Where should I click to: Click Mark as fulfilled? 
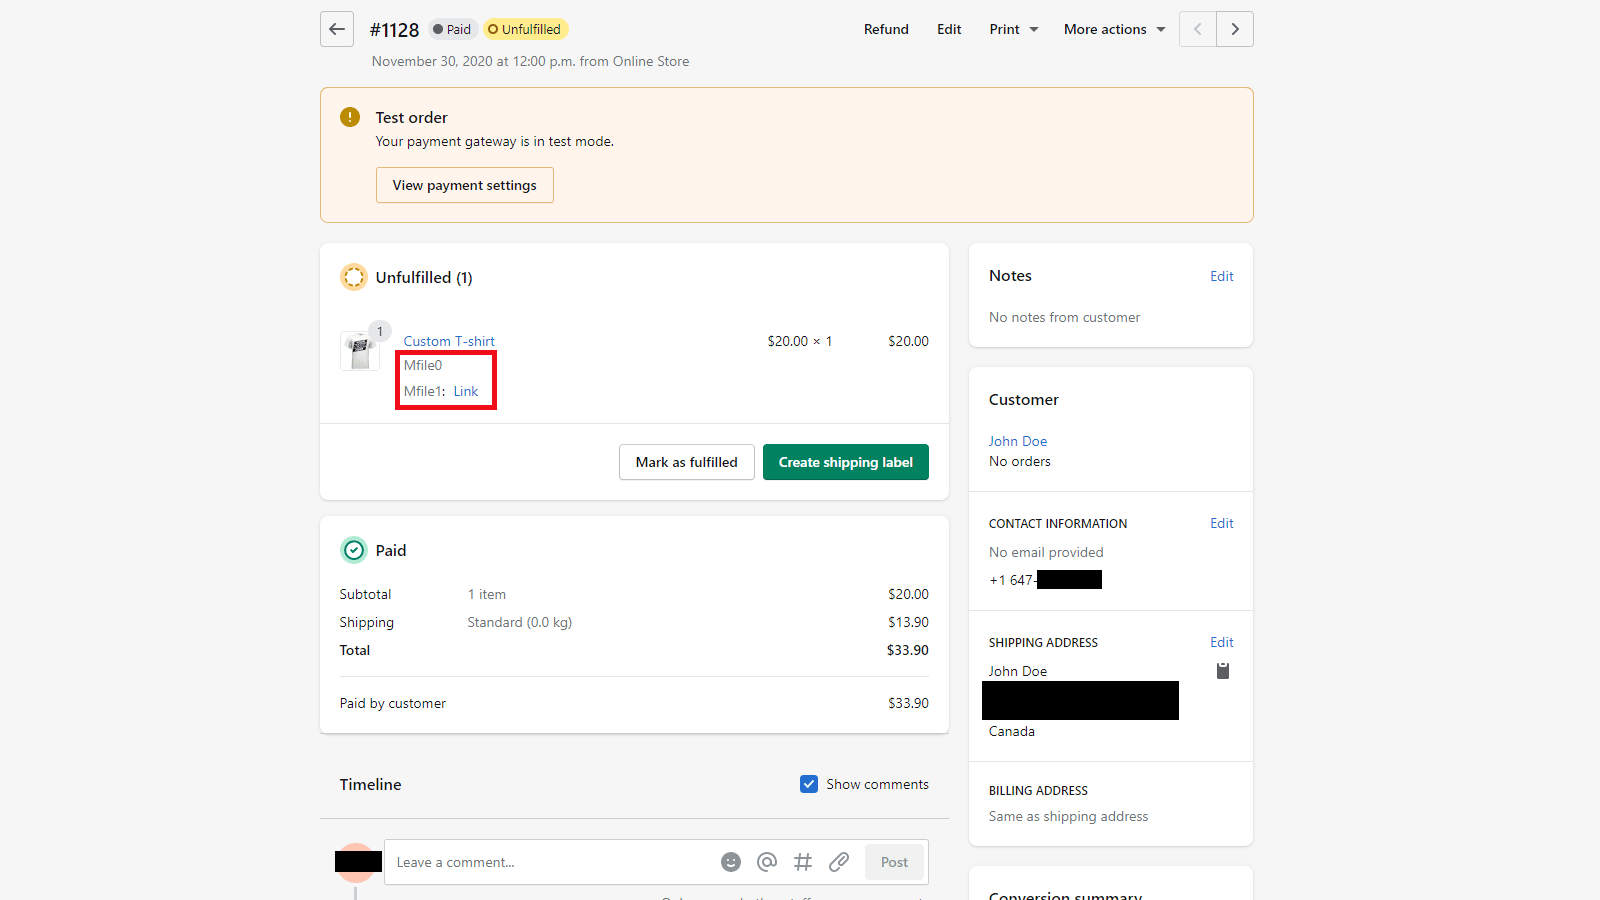coord(686,462)
